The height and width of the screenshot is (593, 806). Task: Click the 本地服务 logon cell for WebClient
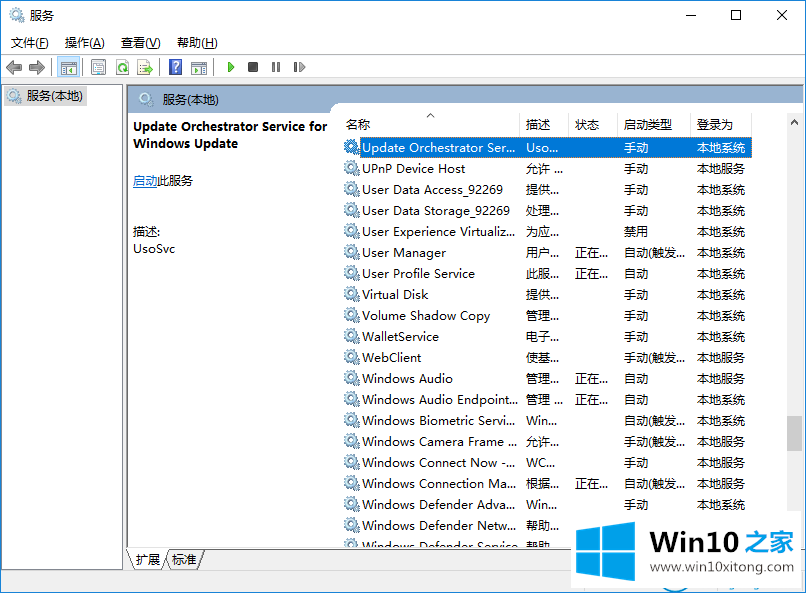pos(721,358)
